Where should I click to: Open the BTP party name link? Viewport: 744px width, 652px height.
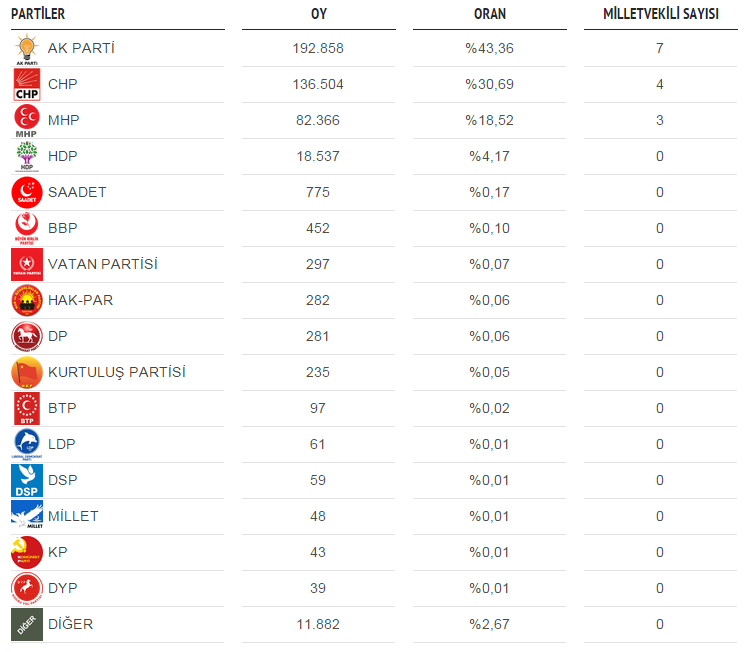(x=62, y=408)
